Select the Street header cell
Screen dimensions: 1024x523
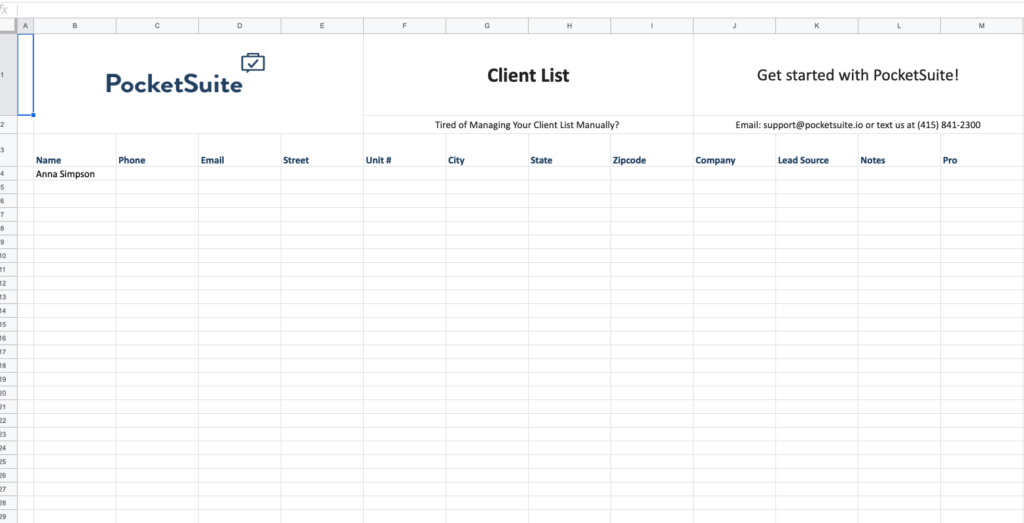coord(322,150)
